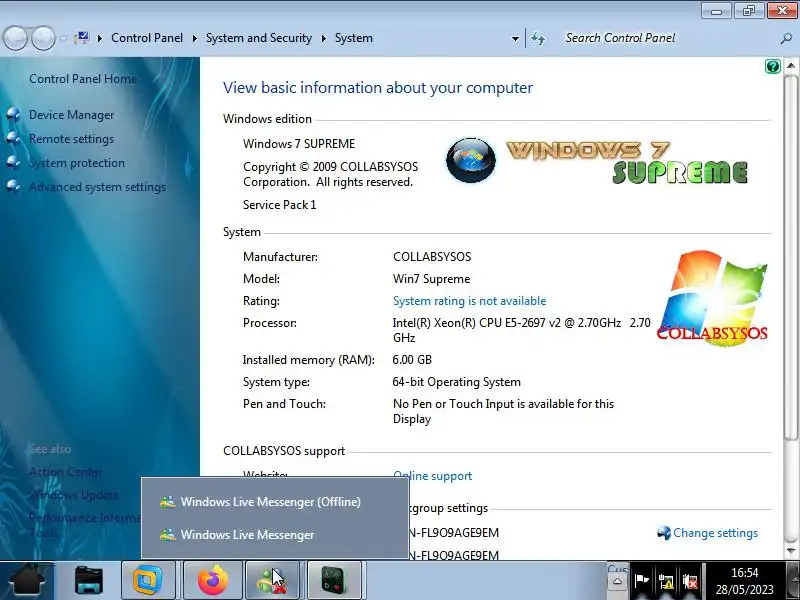Open recent pages dropdown arrow
Screen dimensions: 800x600
point(63,39)
